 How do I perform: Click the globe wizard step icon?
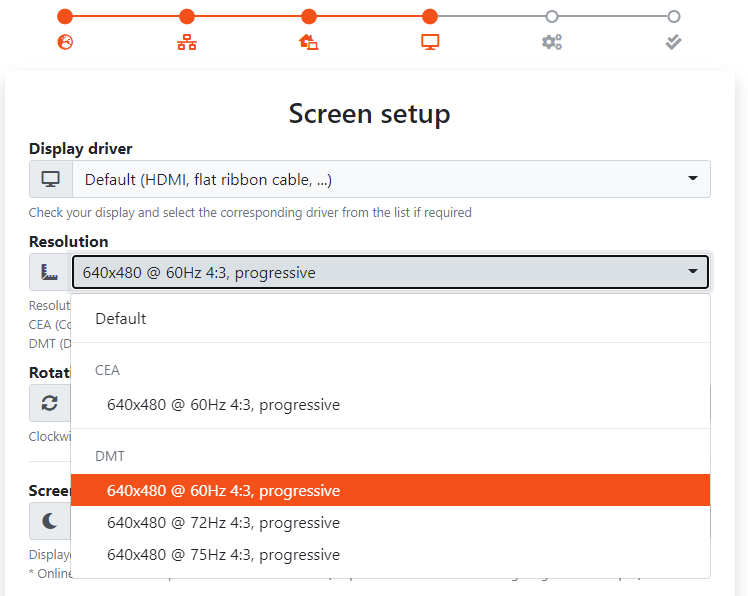(65, 42)
